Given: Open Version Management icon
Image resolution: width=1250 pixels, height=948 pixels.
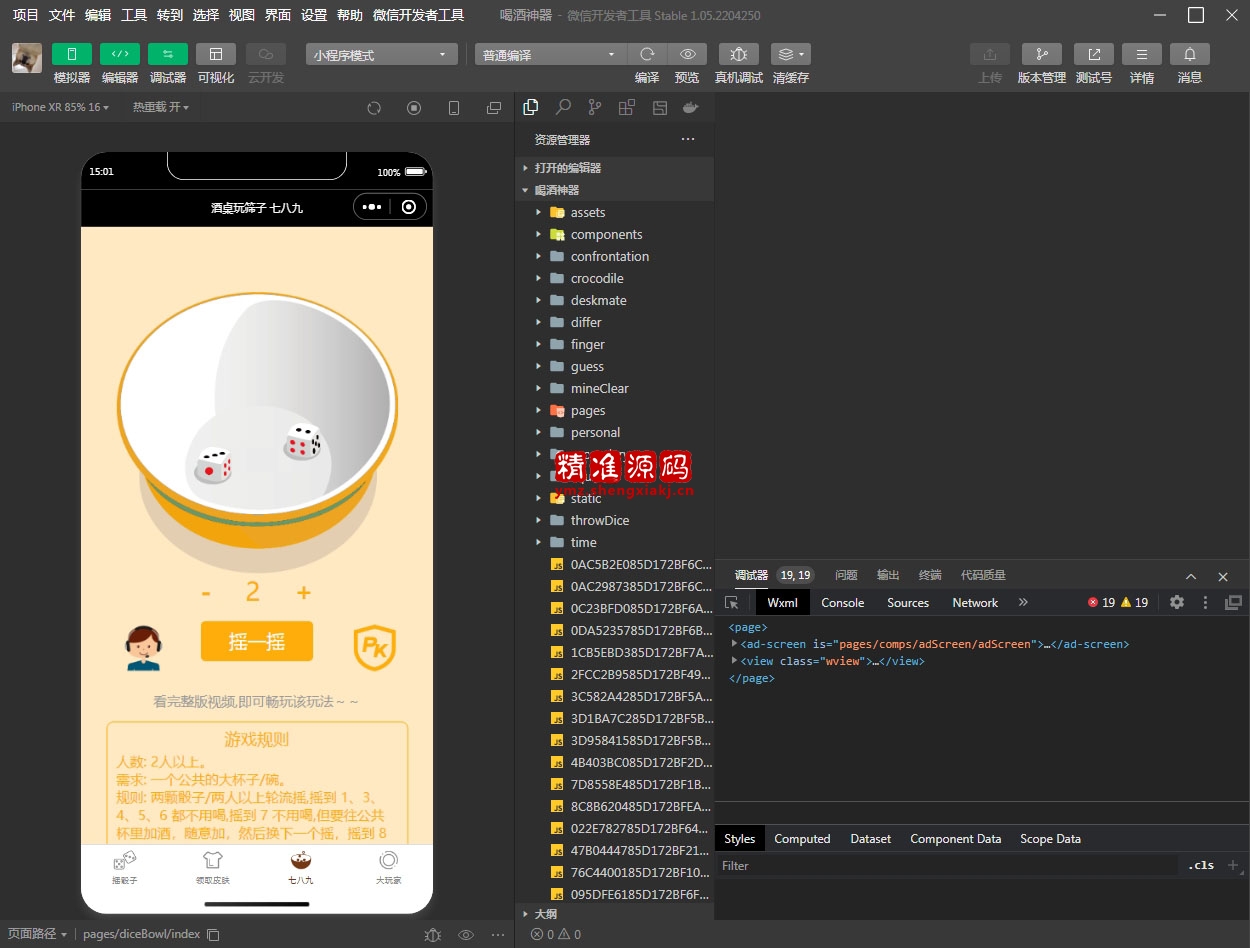Looking at the screenshot, I should tap(1042, 54).
